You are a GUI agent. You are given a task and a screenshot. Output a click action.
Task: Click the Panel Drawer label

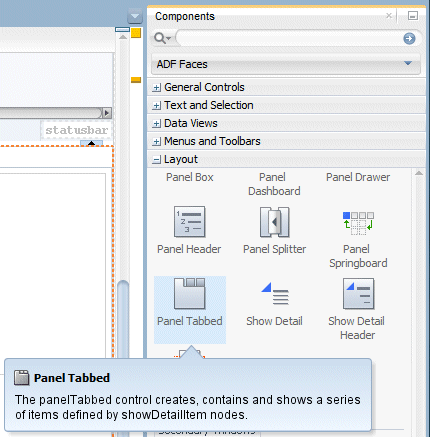[358, 177]
